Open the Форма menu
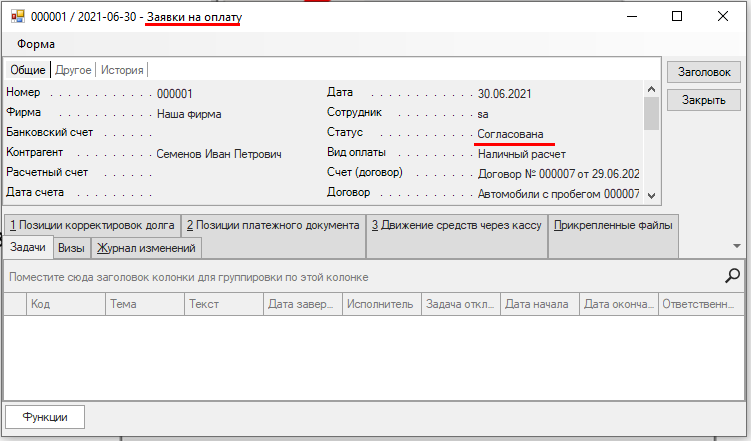The height and width of the screenshot is (441, 751). point(36,44)
